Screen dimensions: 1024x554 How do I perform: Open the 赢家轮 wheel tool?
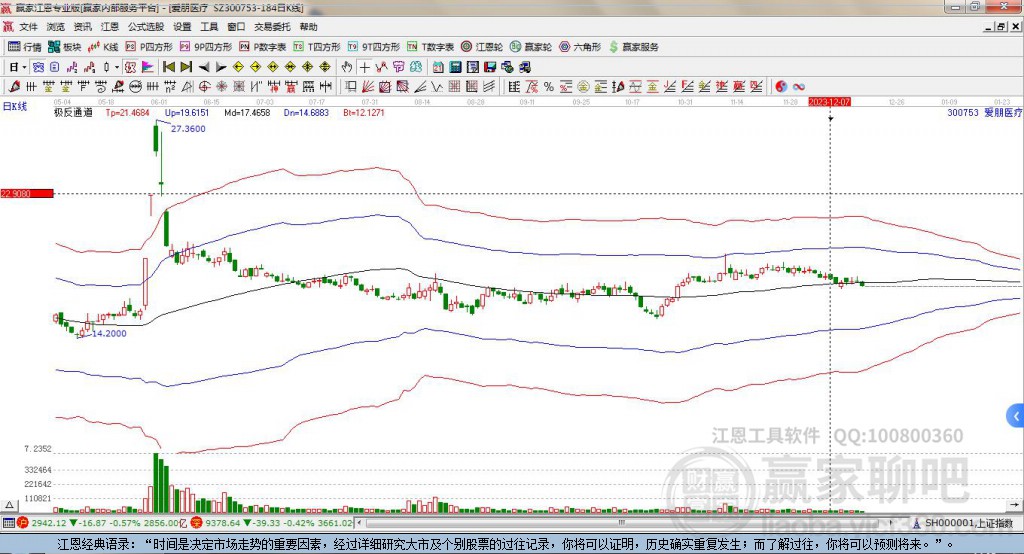531,47
